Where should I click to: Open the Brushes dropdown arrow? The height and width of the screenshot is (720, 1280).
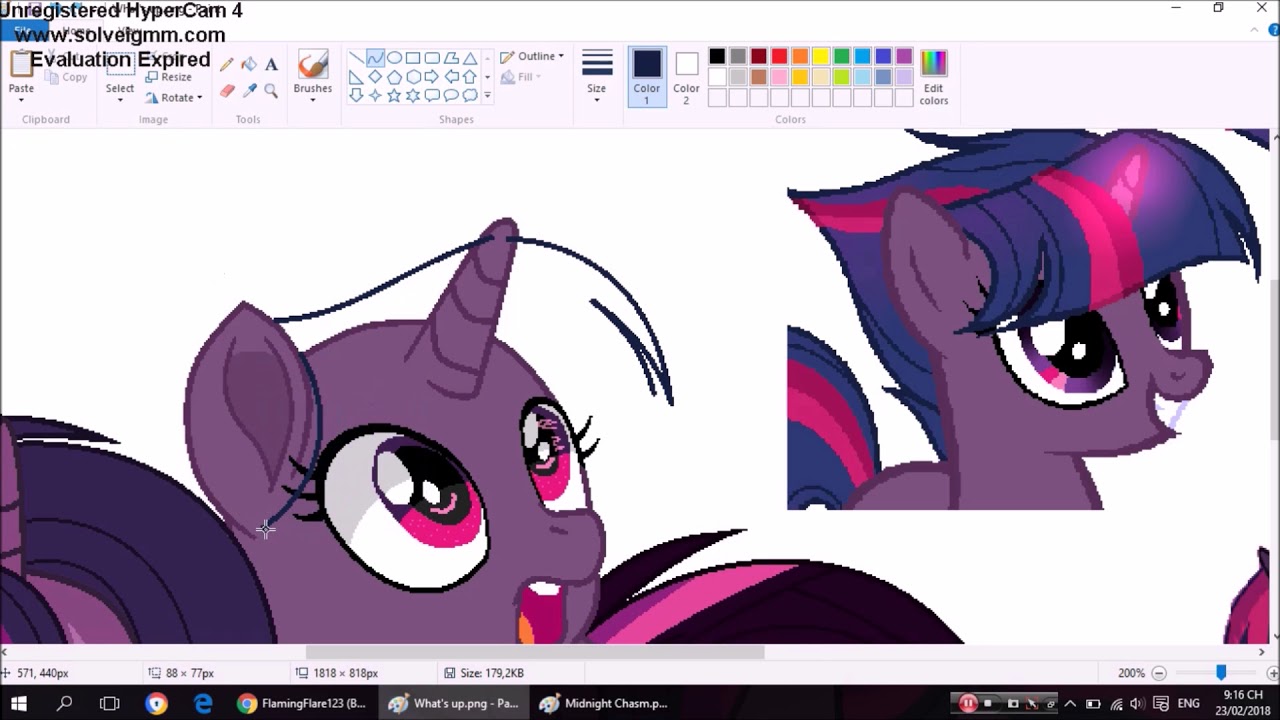point(313,99)
